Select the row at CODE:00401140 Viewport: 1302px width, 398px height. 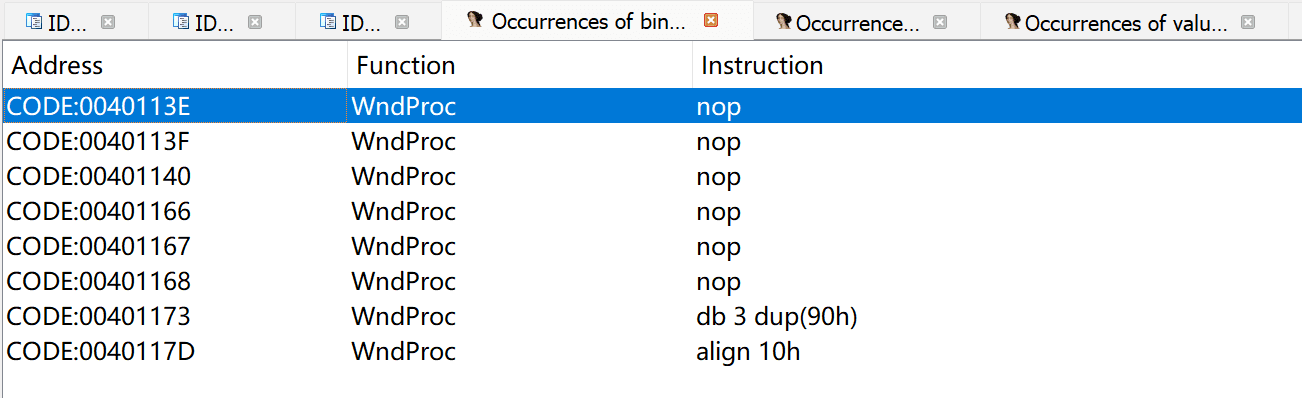click(x=651, y=176)
